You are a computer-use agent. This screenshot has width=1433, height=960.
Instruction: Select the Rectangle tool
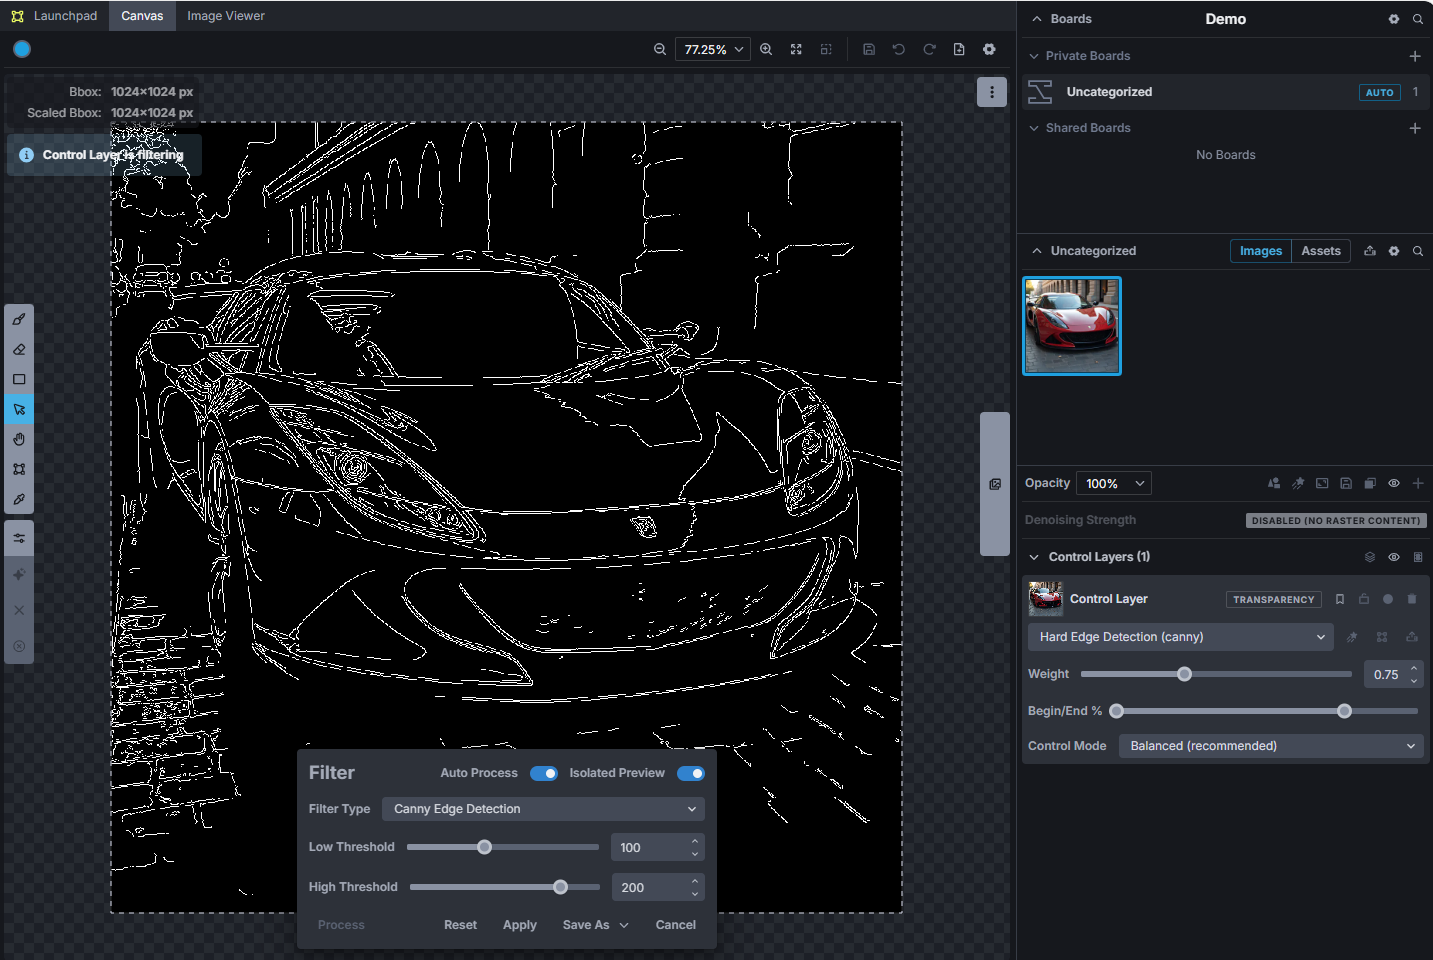[x=19, y=380]
